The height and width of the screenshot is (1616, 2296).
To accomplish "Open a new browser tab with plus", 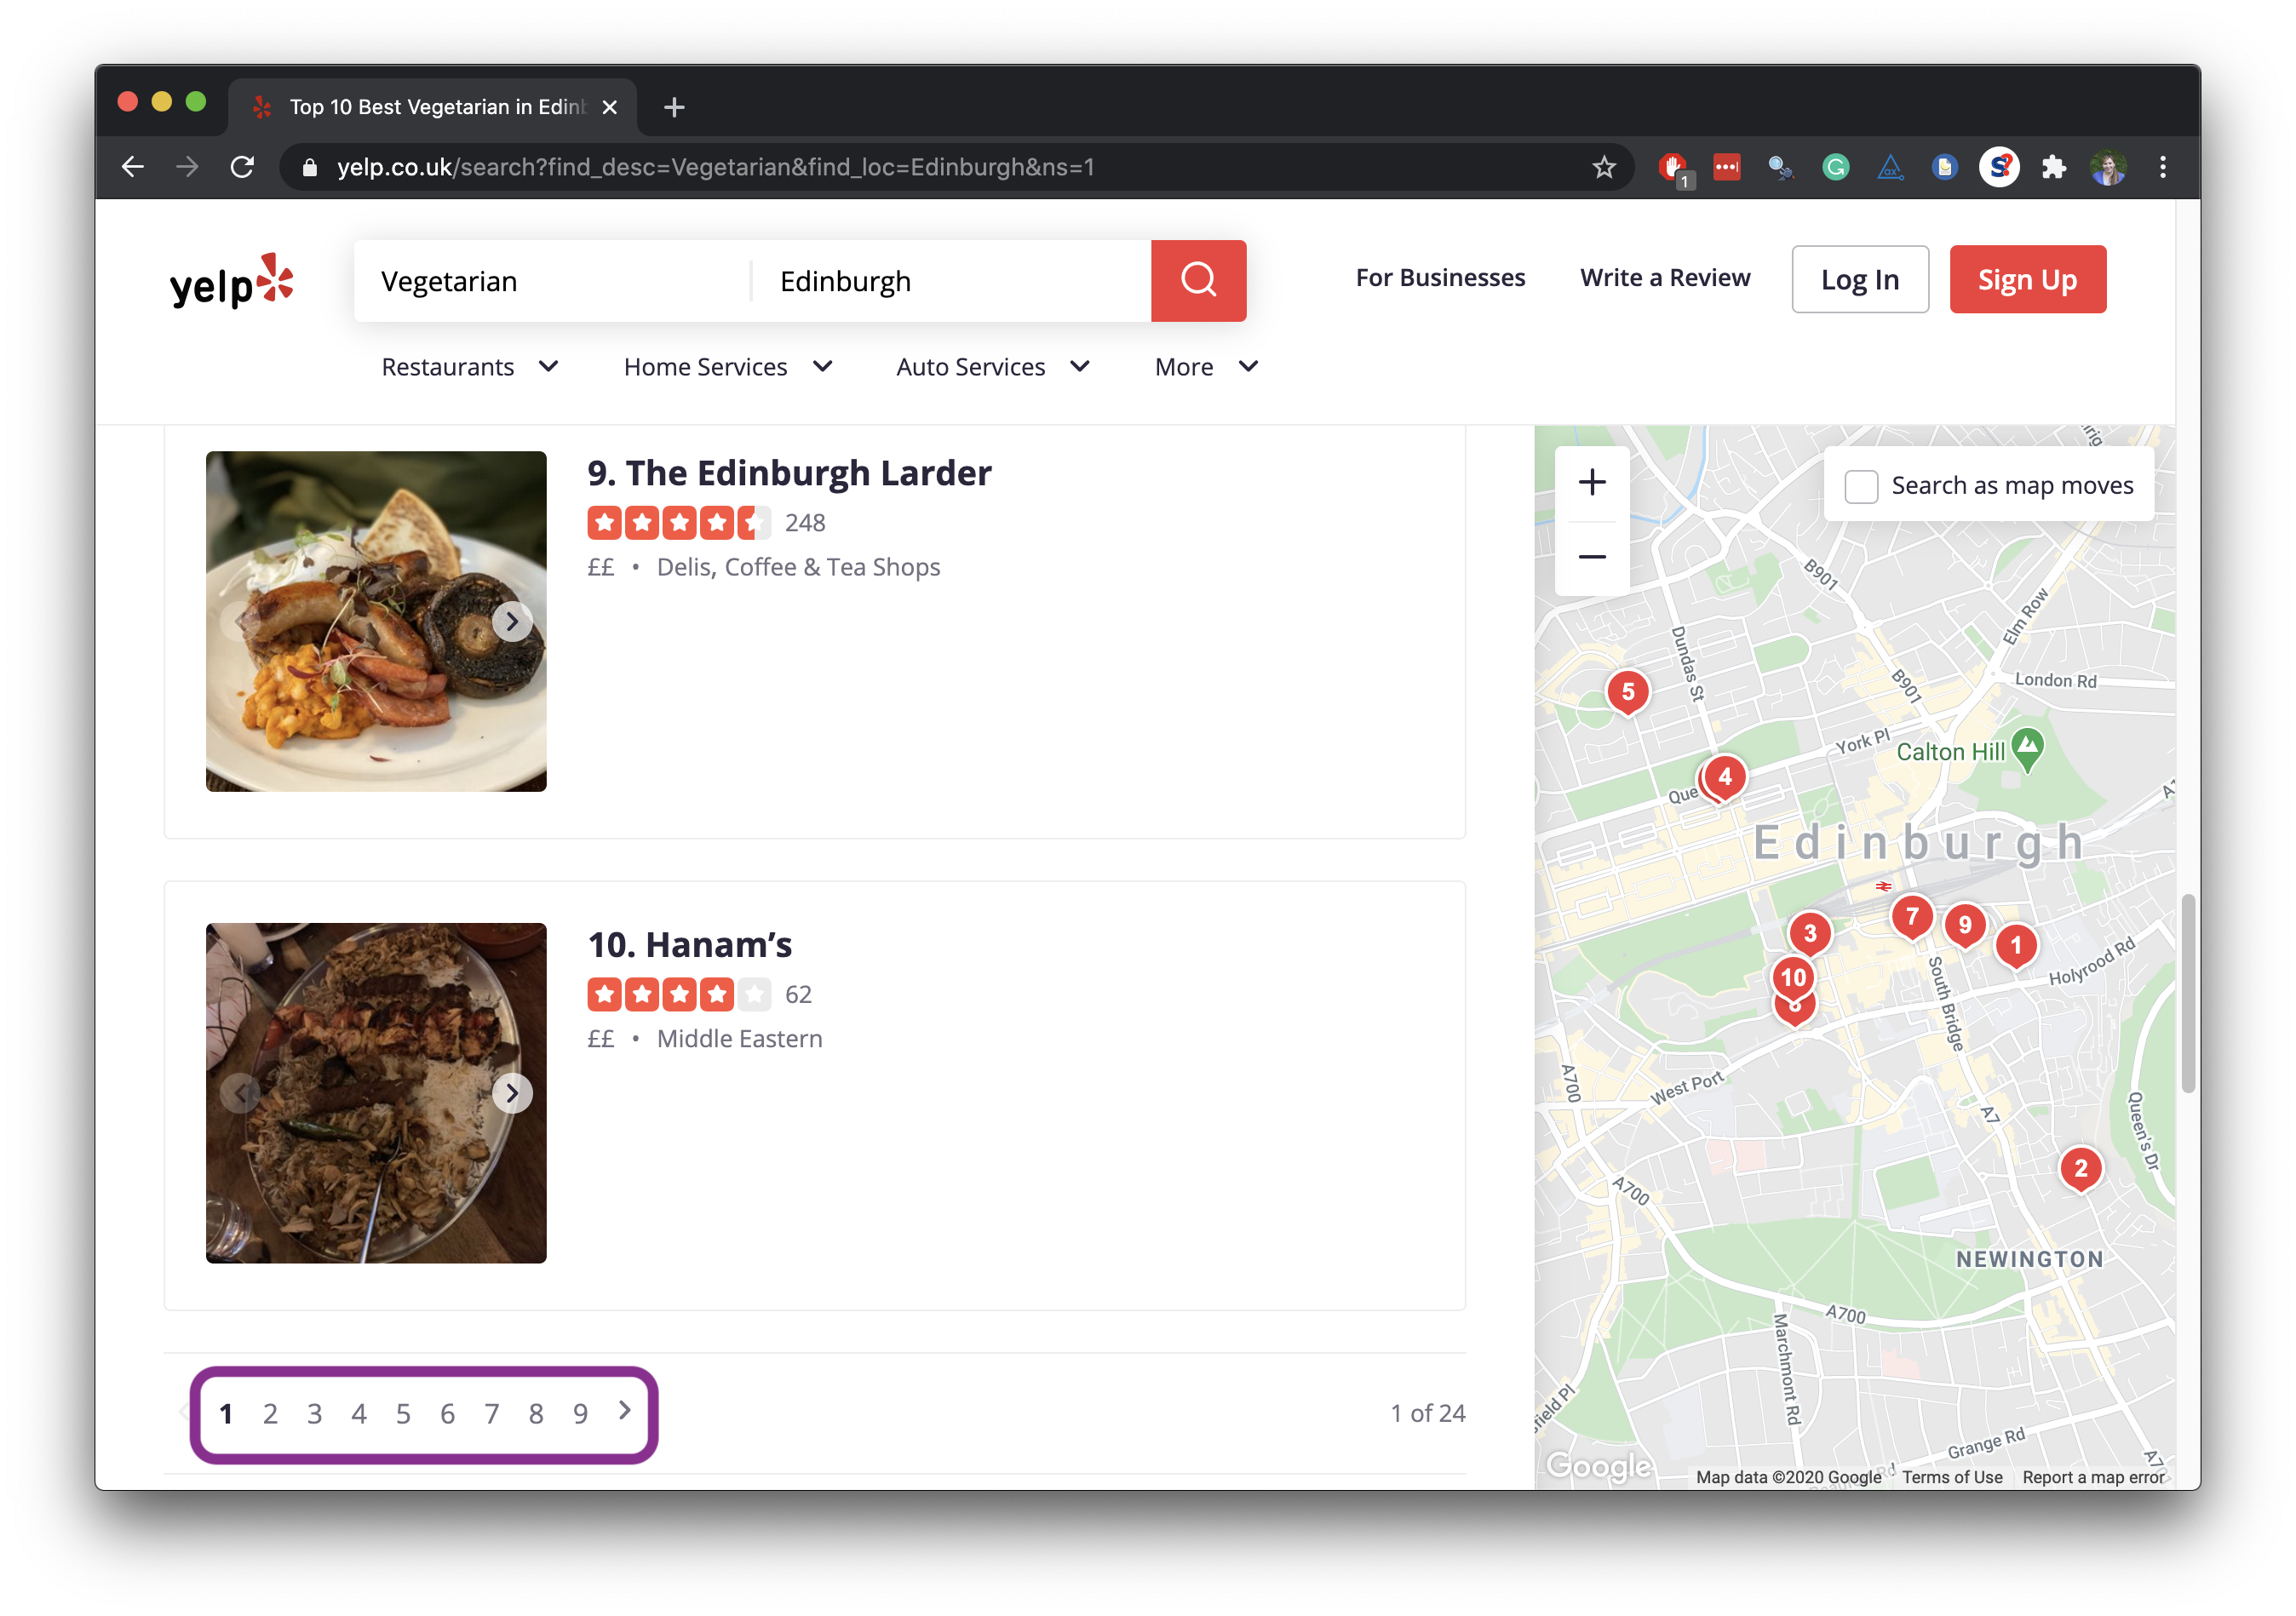I will point(674,107).
